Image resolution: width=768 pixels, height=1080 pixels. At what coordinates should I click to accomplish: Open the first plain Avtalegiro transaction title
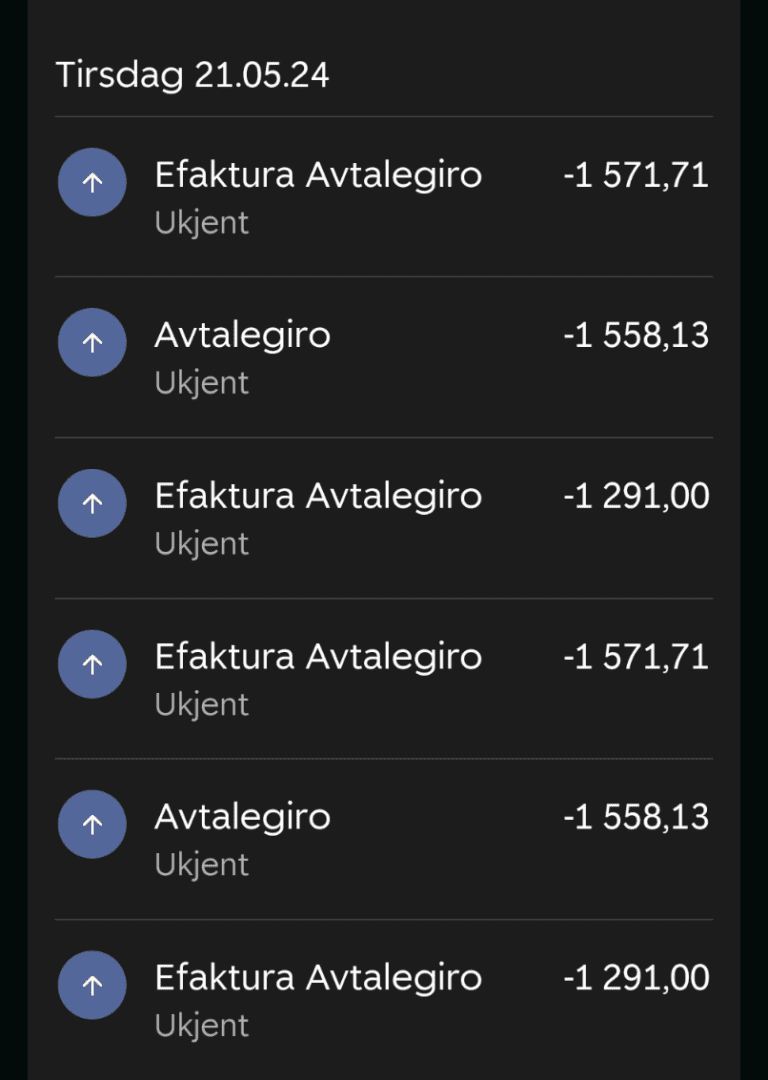coord(242,335)
